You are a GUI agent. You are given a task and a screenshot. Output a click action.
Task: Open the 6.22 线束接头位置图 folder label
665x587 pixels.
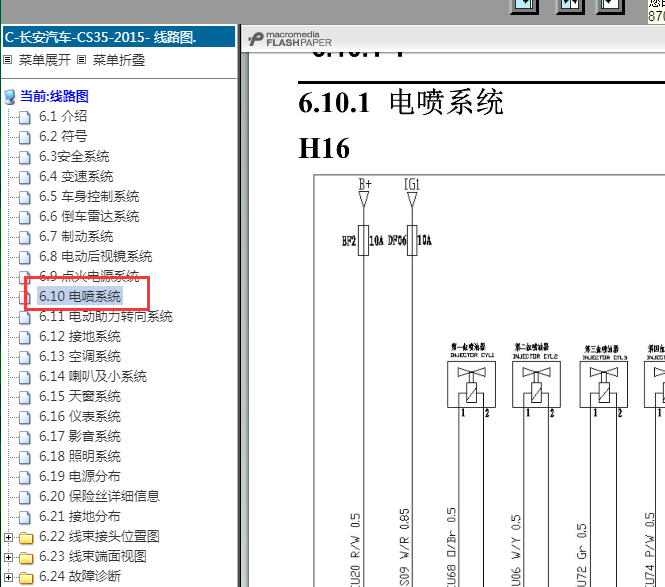pyautogui.click(x=99, y=536)
